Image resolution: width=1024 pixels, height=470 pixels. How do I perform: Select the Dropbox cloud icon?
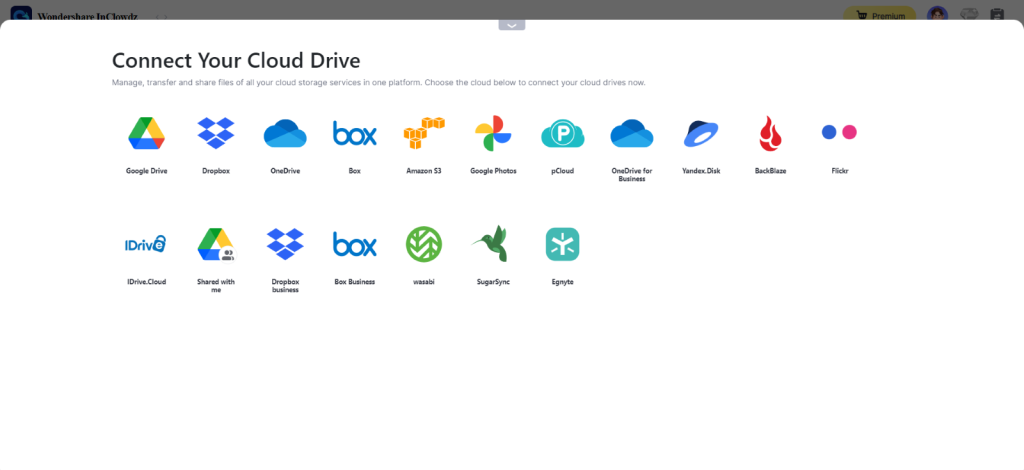pyautogui.click(x=216, y=133)
